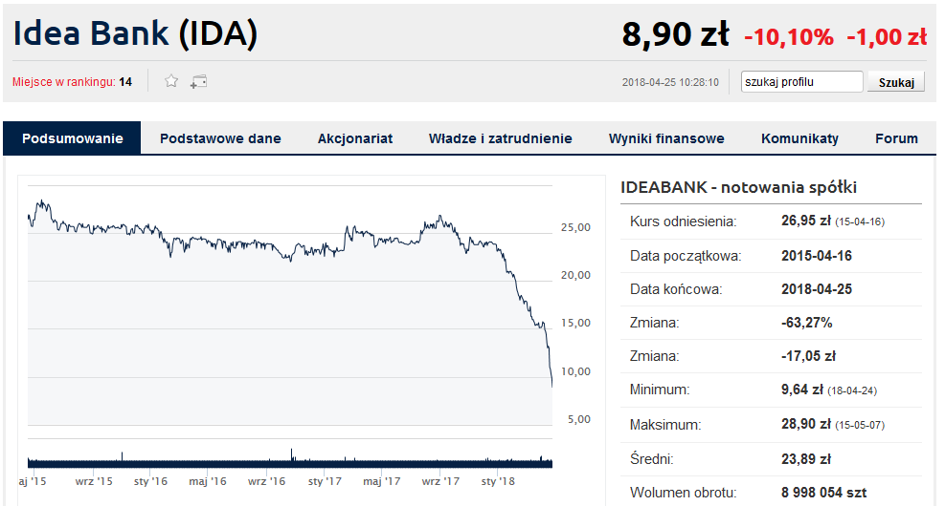Click the Idea Bank (IDA) heading

(135, 33)
